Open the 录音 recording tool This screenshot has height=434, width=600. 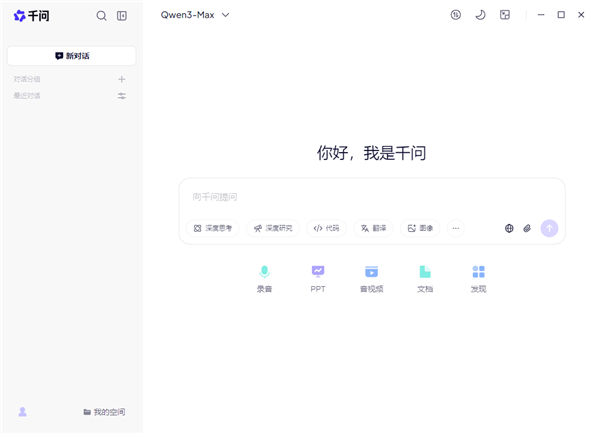coord(264,279)
